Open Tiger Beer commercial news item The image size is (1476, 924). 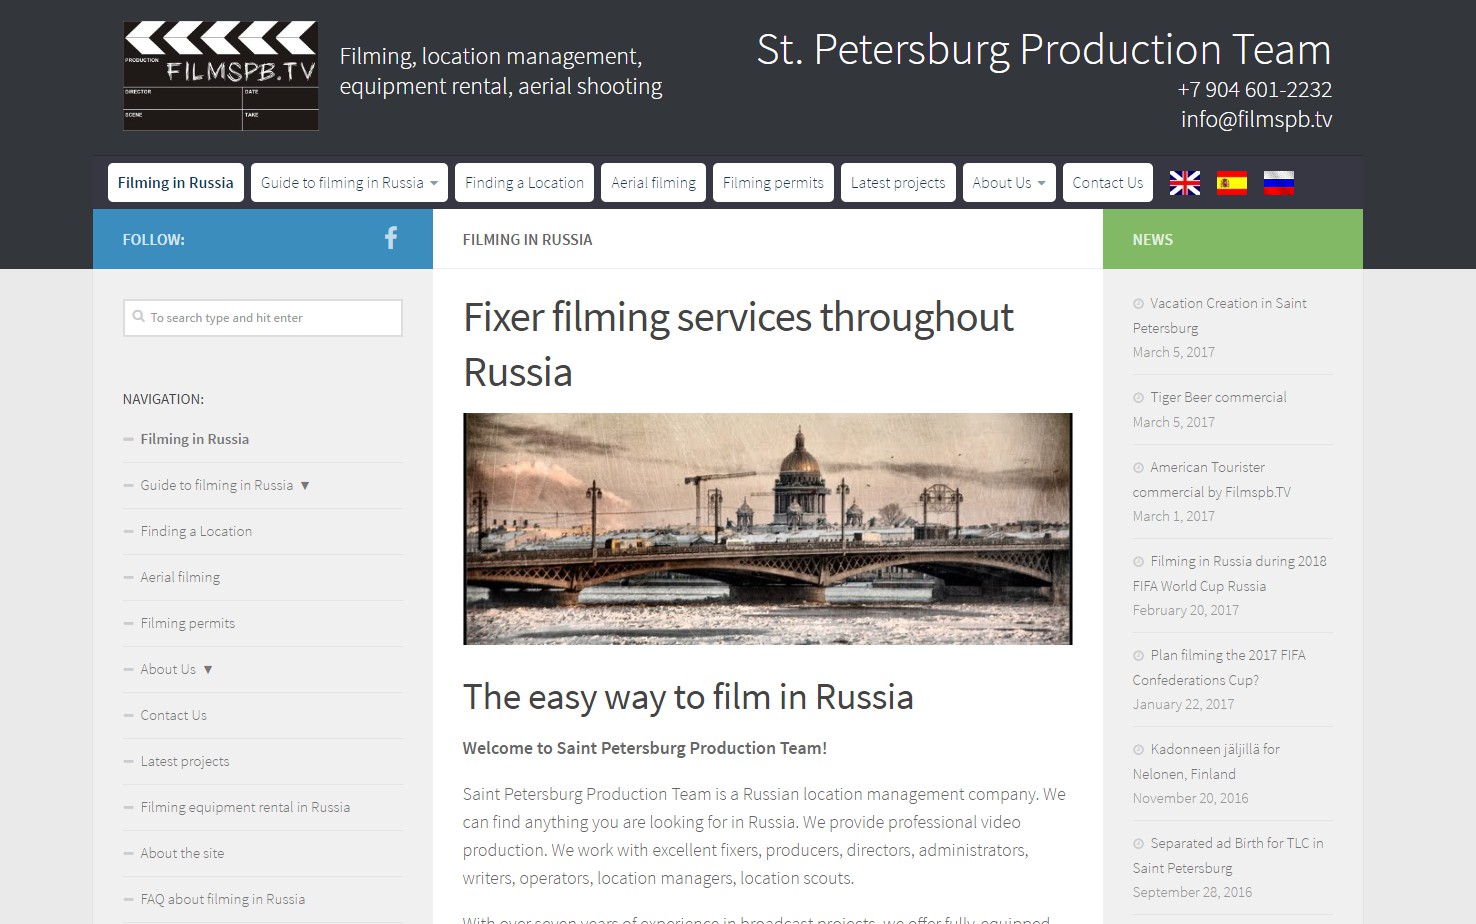pyautogui.click(x=1218, y=397)
